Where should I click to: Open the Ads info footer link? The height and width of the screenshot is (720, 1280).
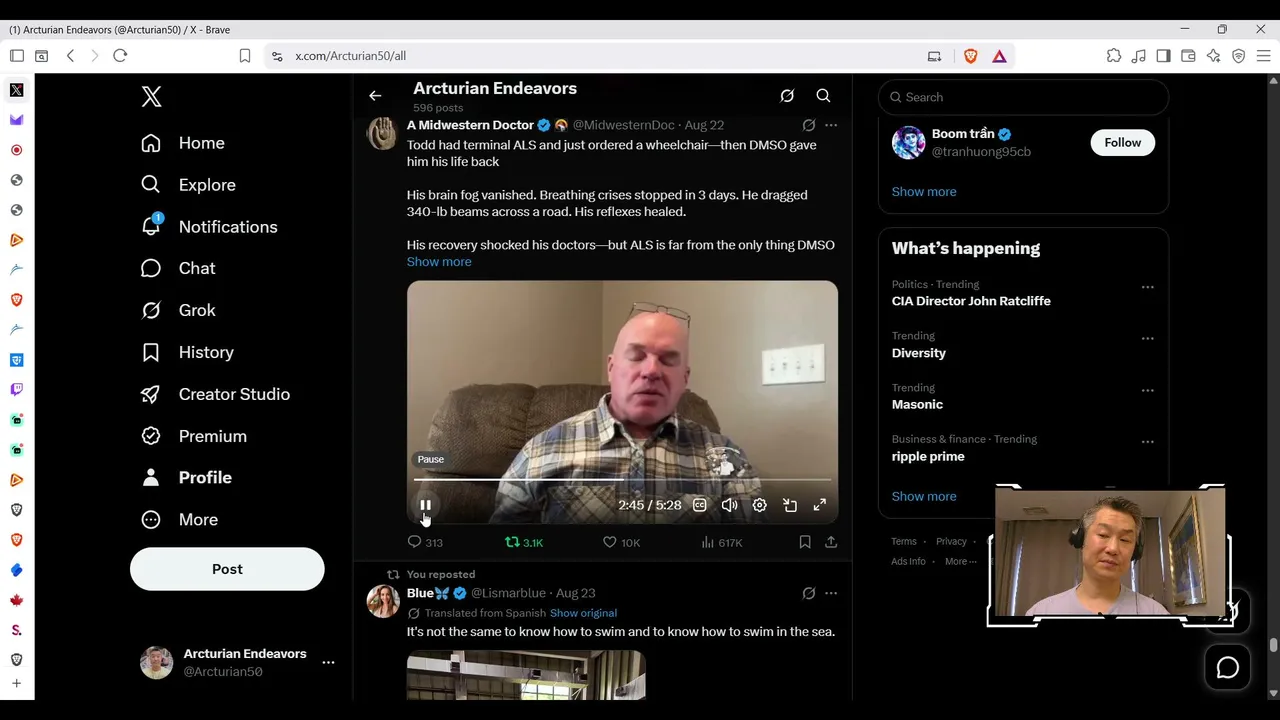(908, 562)
